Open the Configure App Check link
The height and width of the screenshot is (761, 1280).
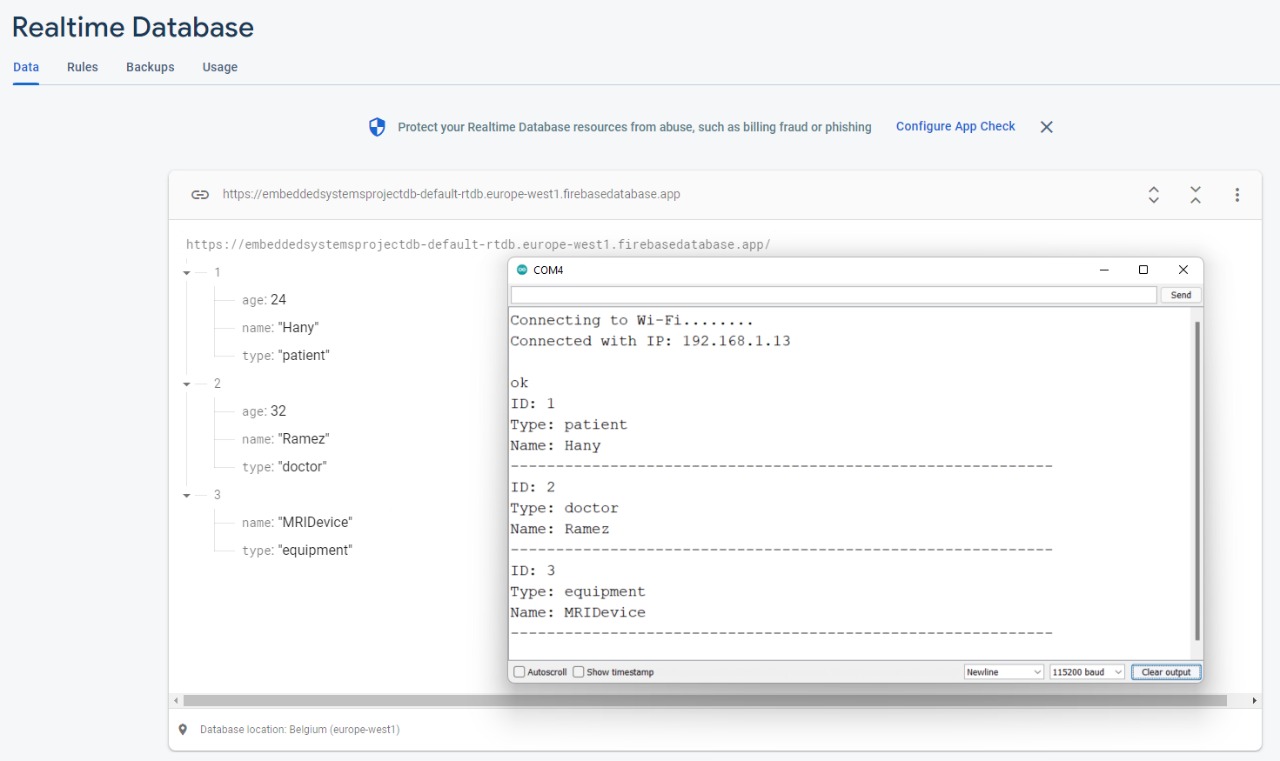tap(955, 126)
